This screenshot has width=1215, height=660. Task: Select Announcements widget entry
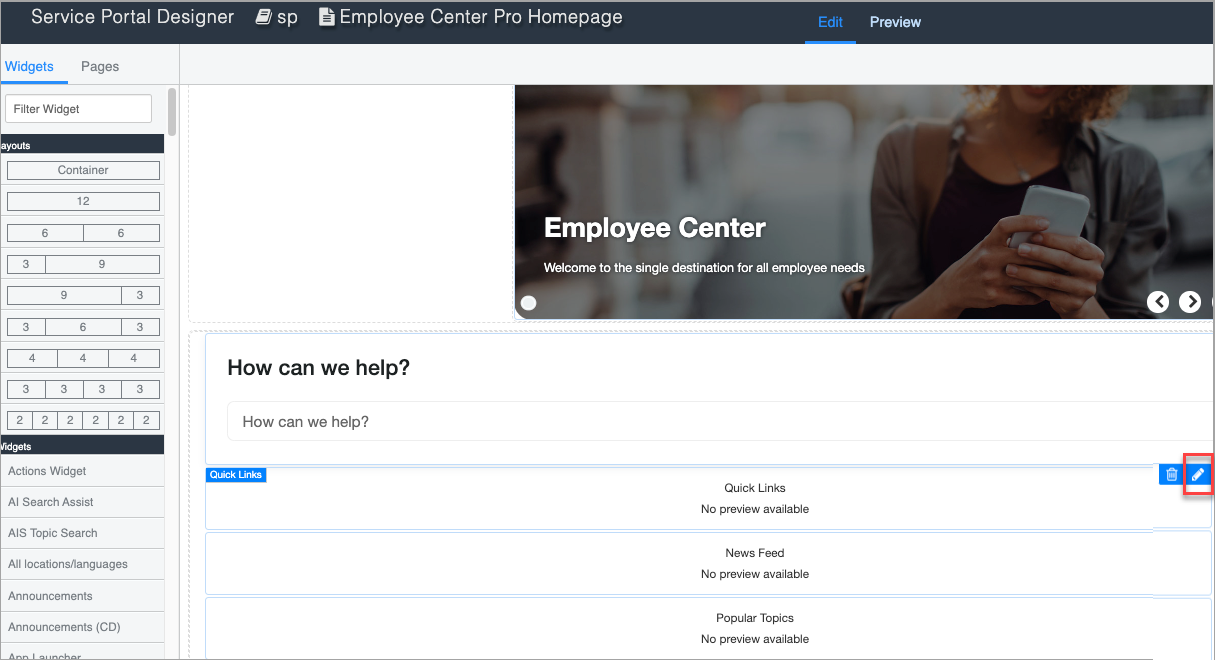click(82, 596)
